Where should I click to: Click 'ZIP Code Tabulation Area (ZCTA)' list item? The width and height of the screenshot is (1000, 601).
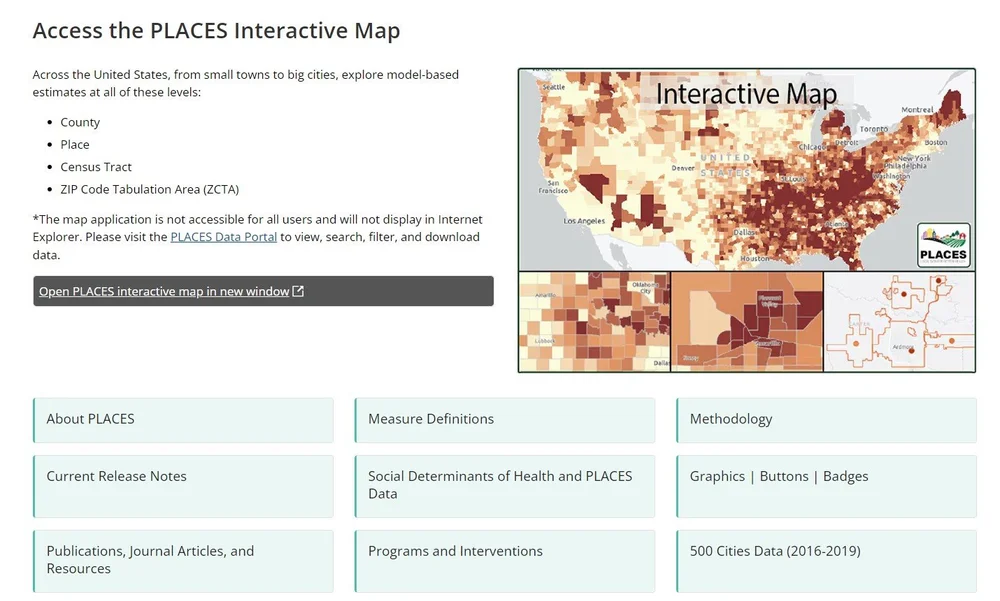click(149, 189)
